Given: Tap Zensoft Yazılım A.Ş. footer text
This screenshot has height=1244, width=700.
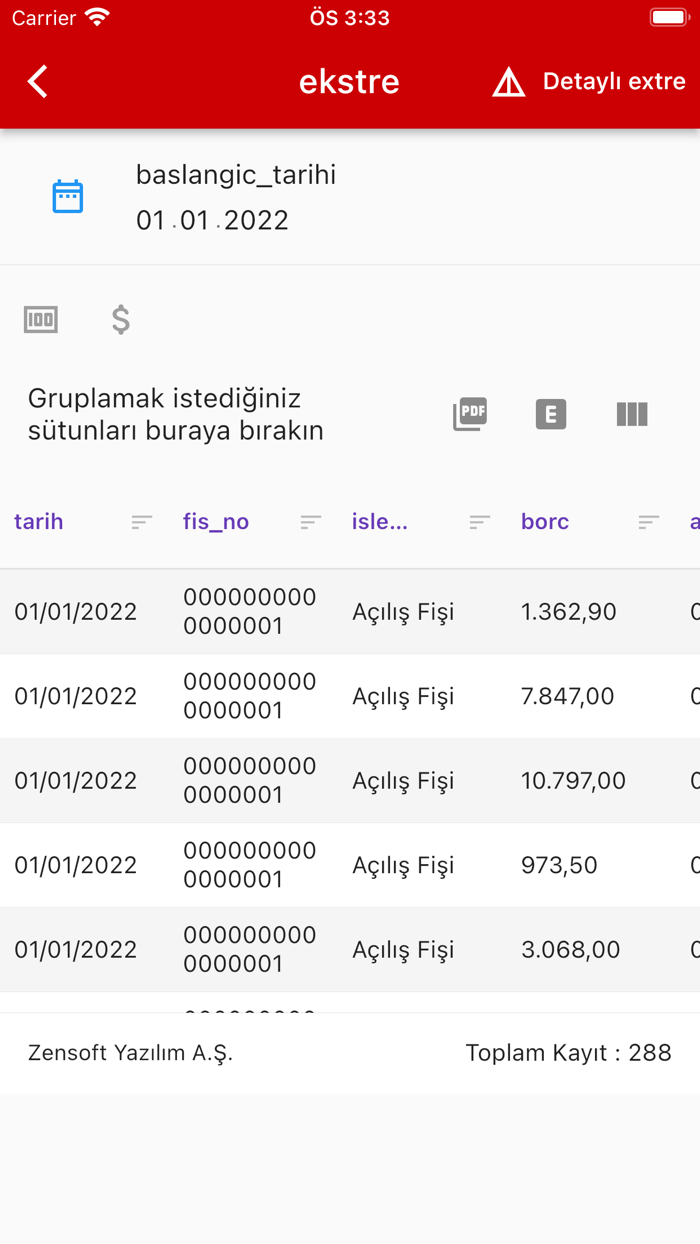Looking at the screenshot, I should click(x=130, y=1053).
